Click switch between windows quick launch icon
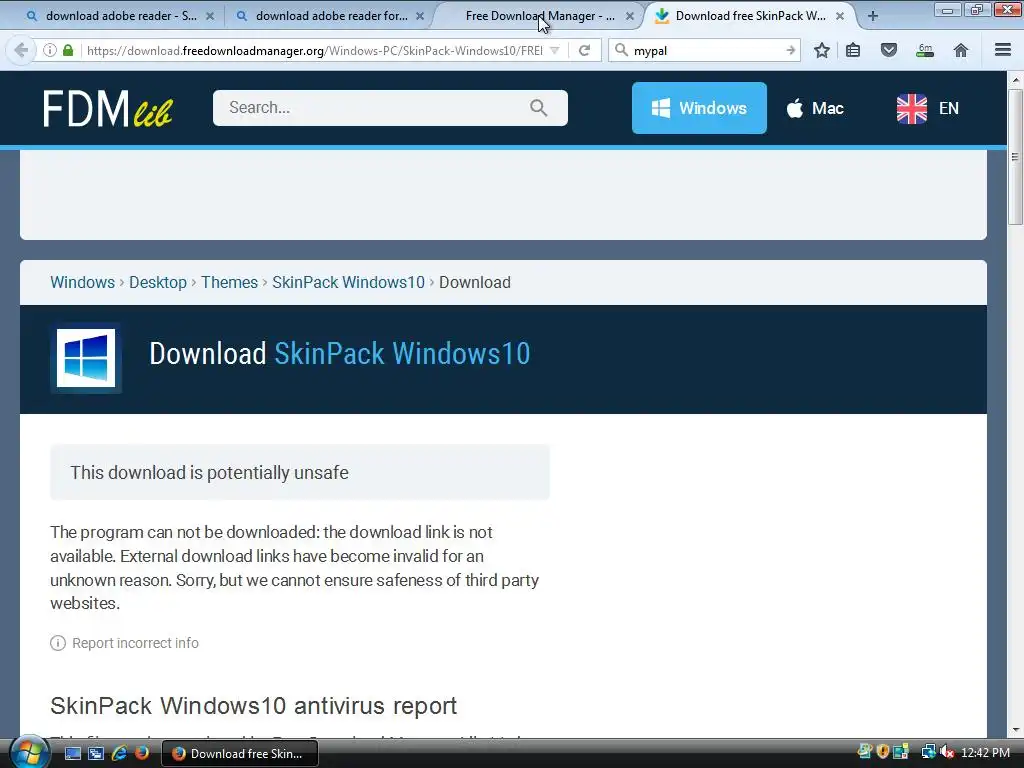The image size is (1024, 768). (x=96, y=753)
